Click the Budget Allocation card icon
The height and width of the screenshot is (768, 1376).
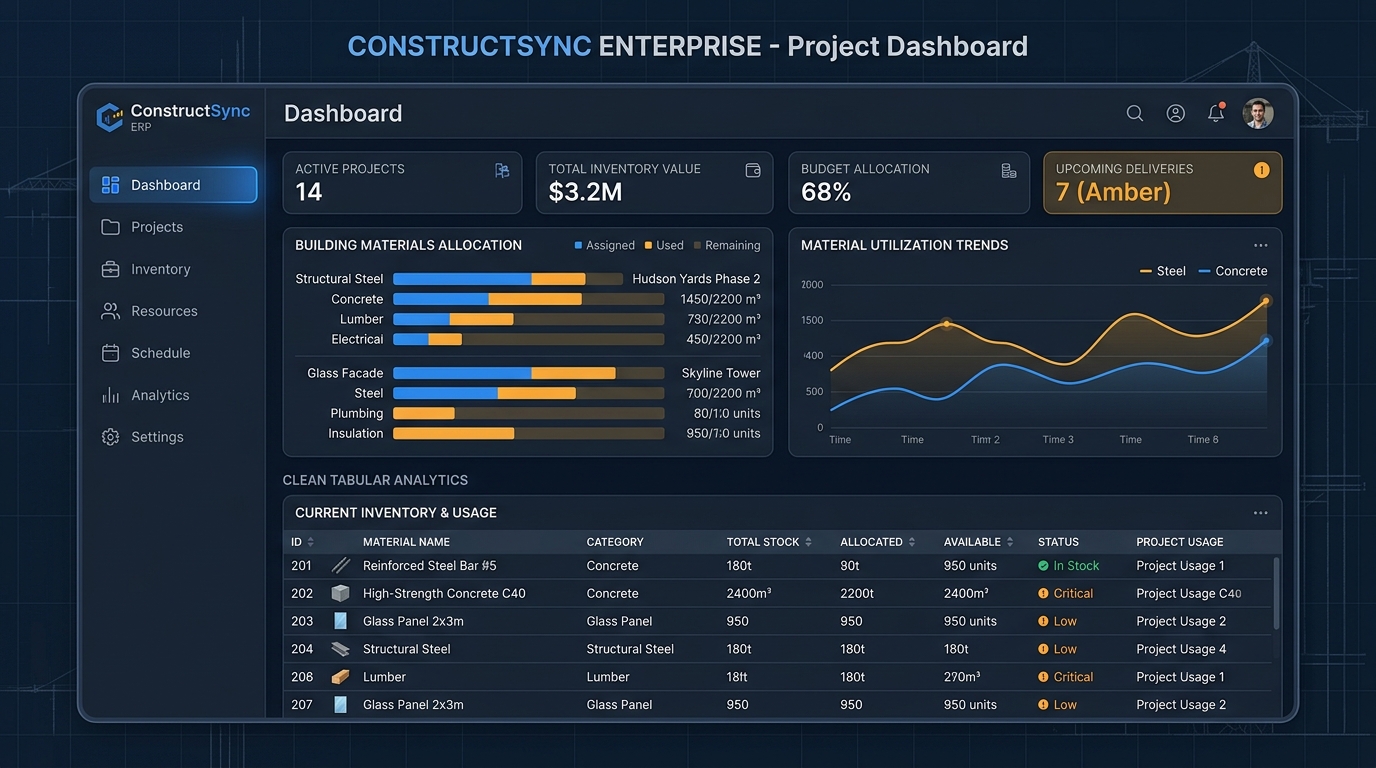[x=1009, y=171]
